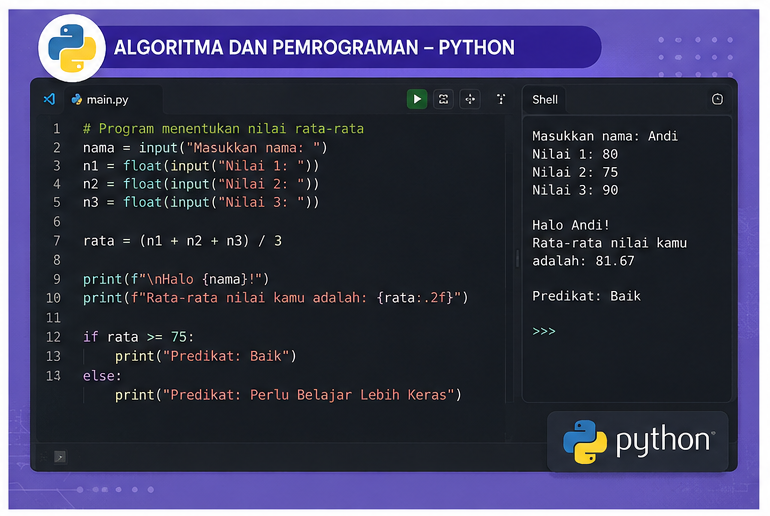
Task: Click the line 'print(f"\nHalo {nama}!")'
Action: [x=176, y=279]
